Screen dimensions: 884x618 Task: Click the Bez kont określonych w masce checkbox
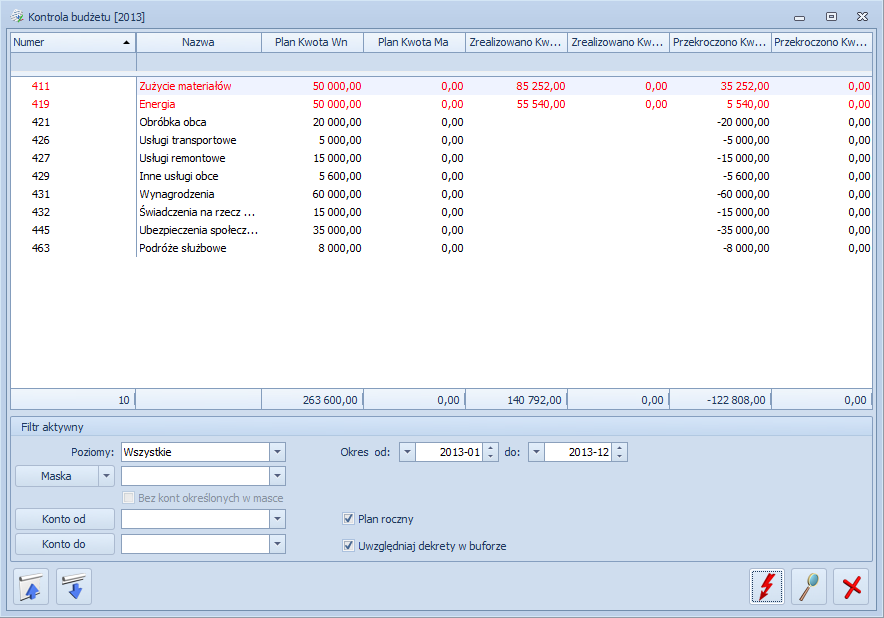129,498
